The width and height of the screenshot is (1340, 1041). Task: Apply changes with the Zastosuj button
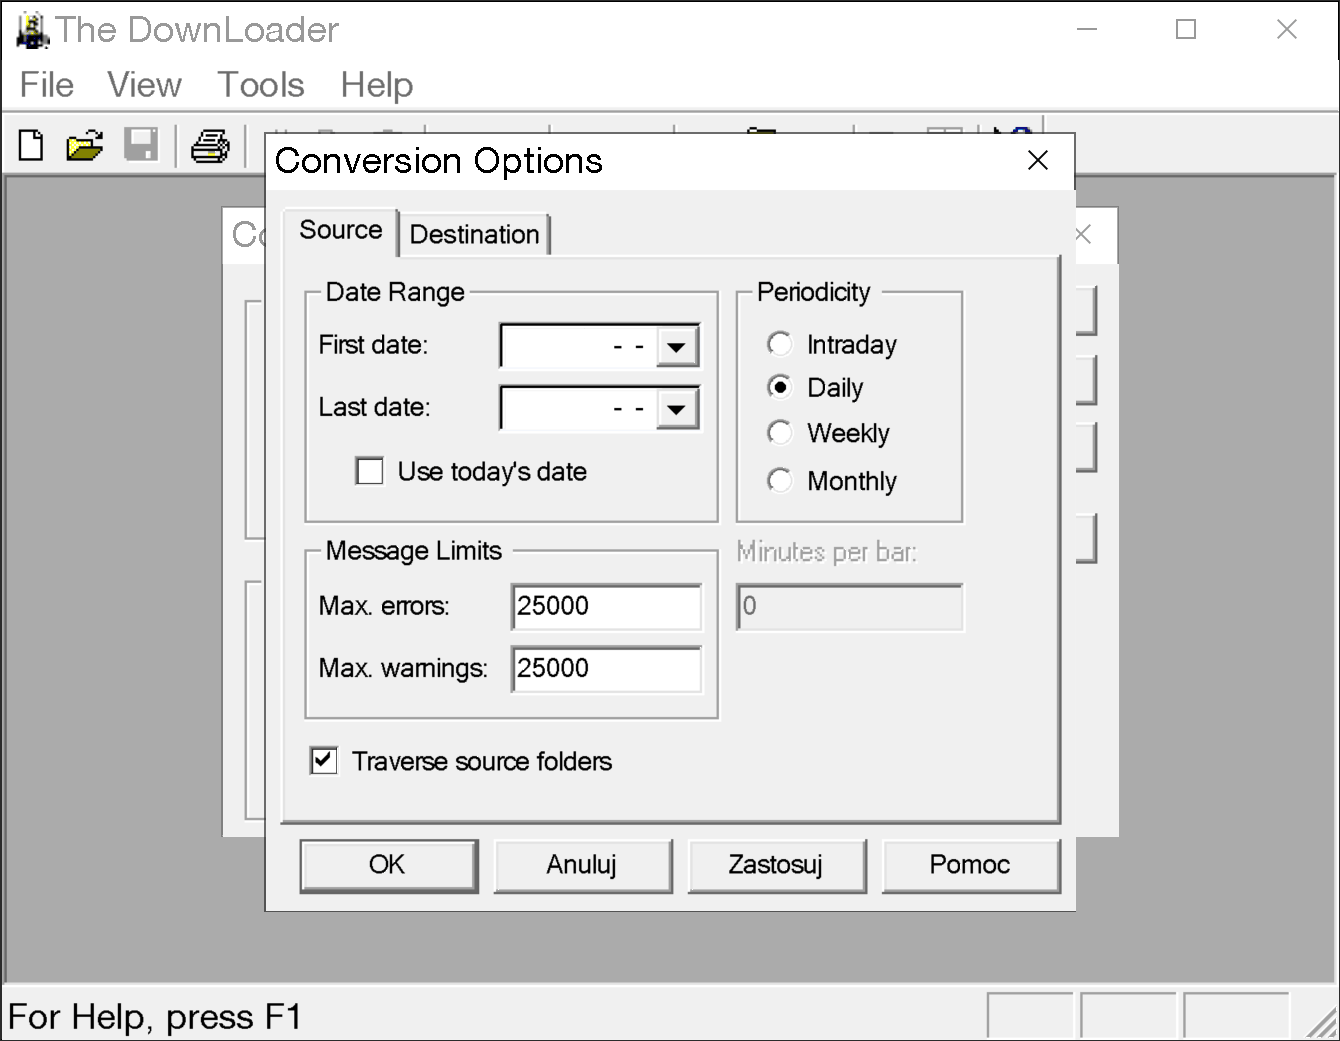pos(777,865)
